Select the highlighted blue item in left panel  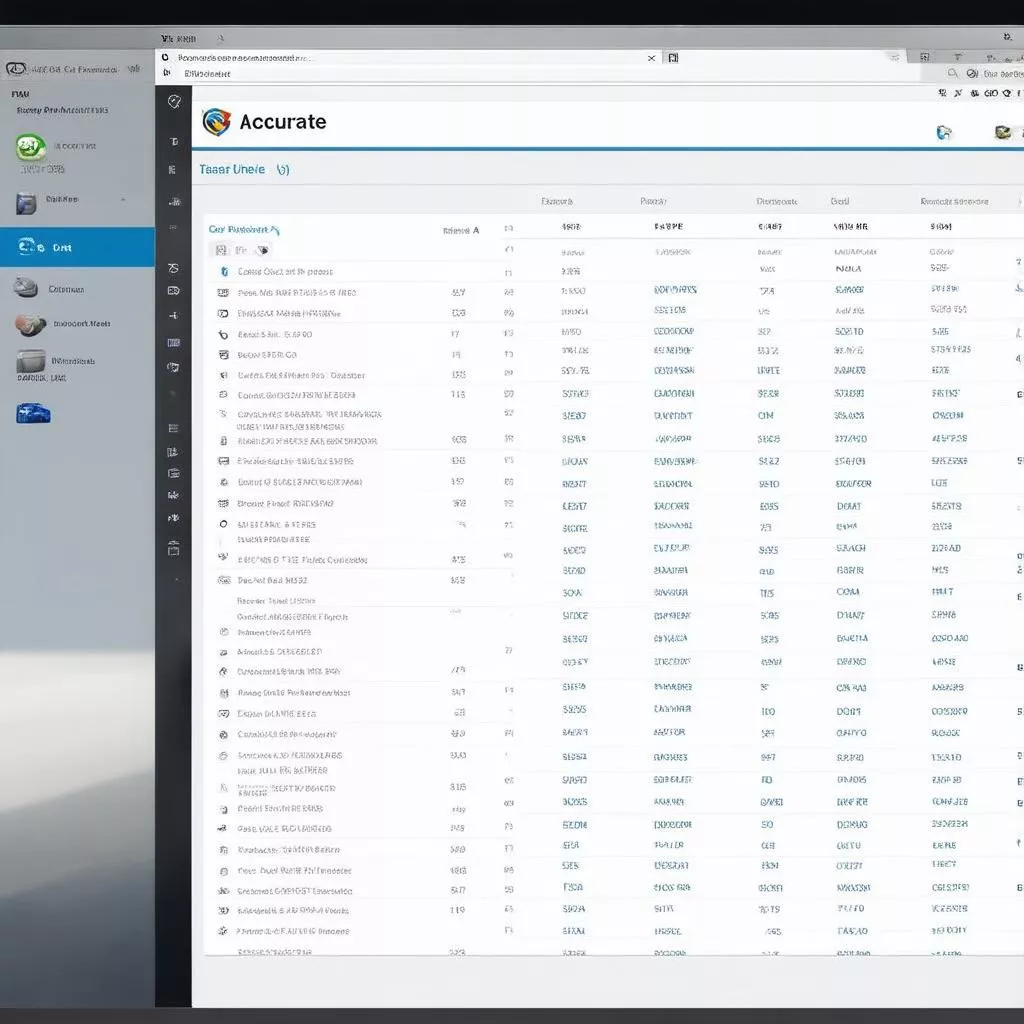pos(77,247)
